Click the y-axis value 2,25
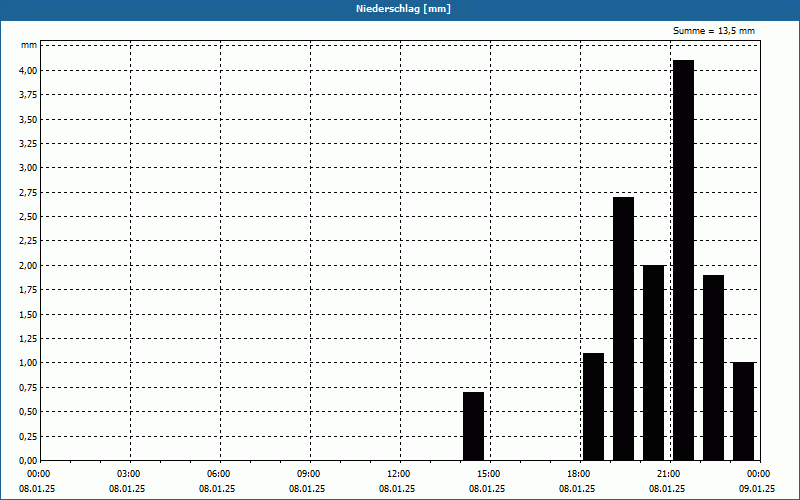 tap(29, 241)
